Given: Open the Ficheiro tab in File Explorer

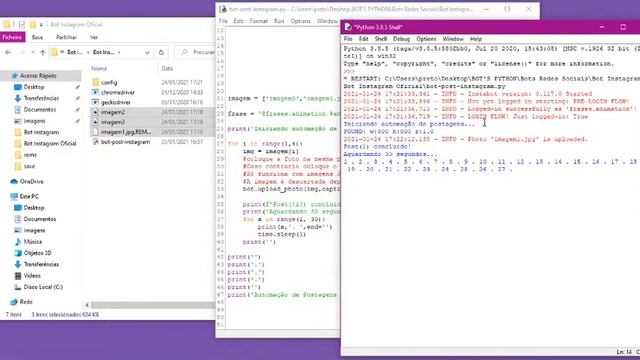Looking at the screenshot, I should click(x=12, y=37).
